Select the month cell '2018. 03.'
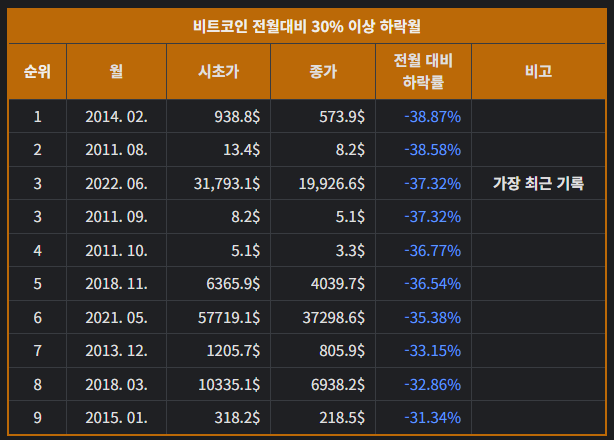The width and height of the screenshot is (614, 440). 116,384
